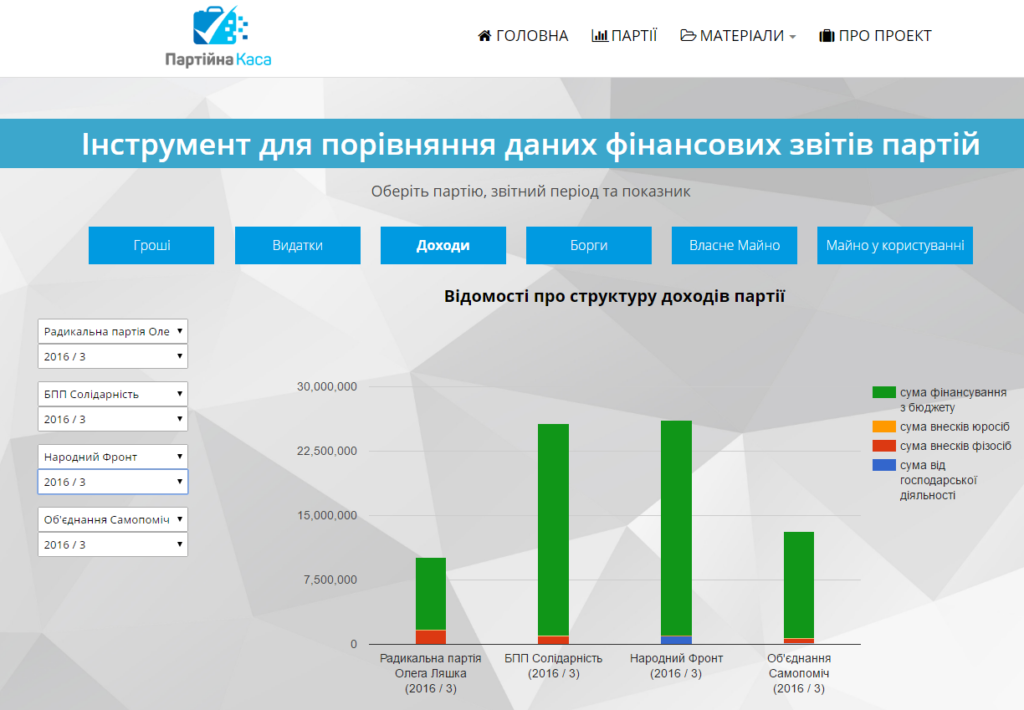
Task: Expand the МАТЕРІАЛИ dropdown caret
Action: point(792,37)
